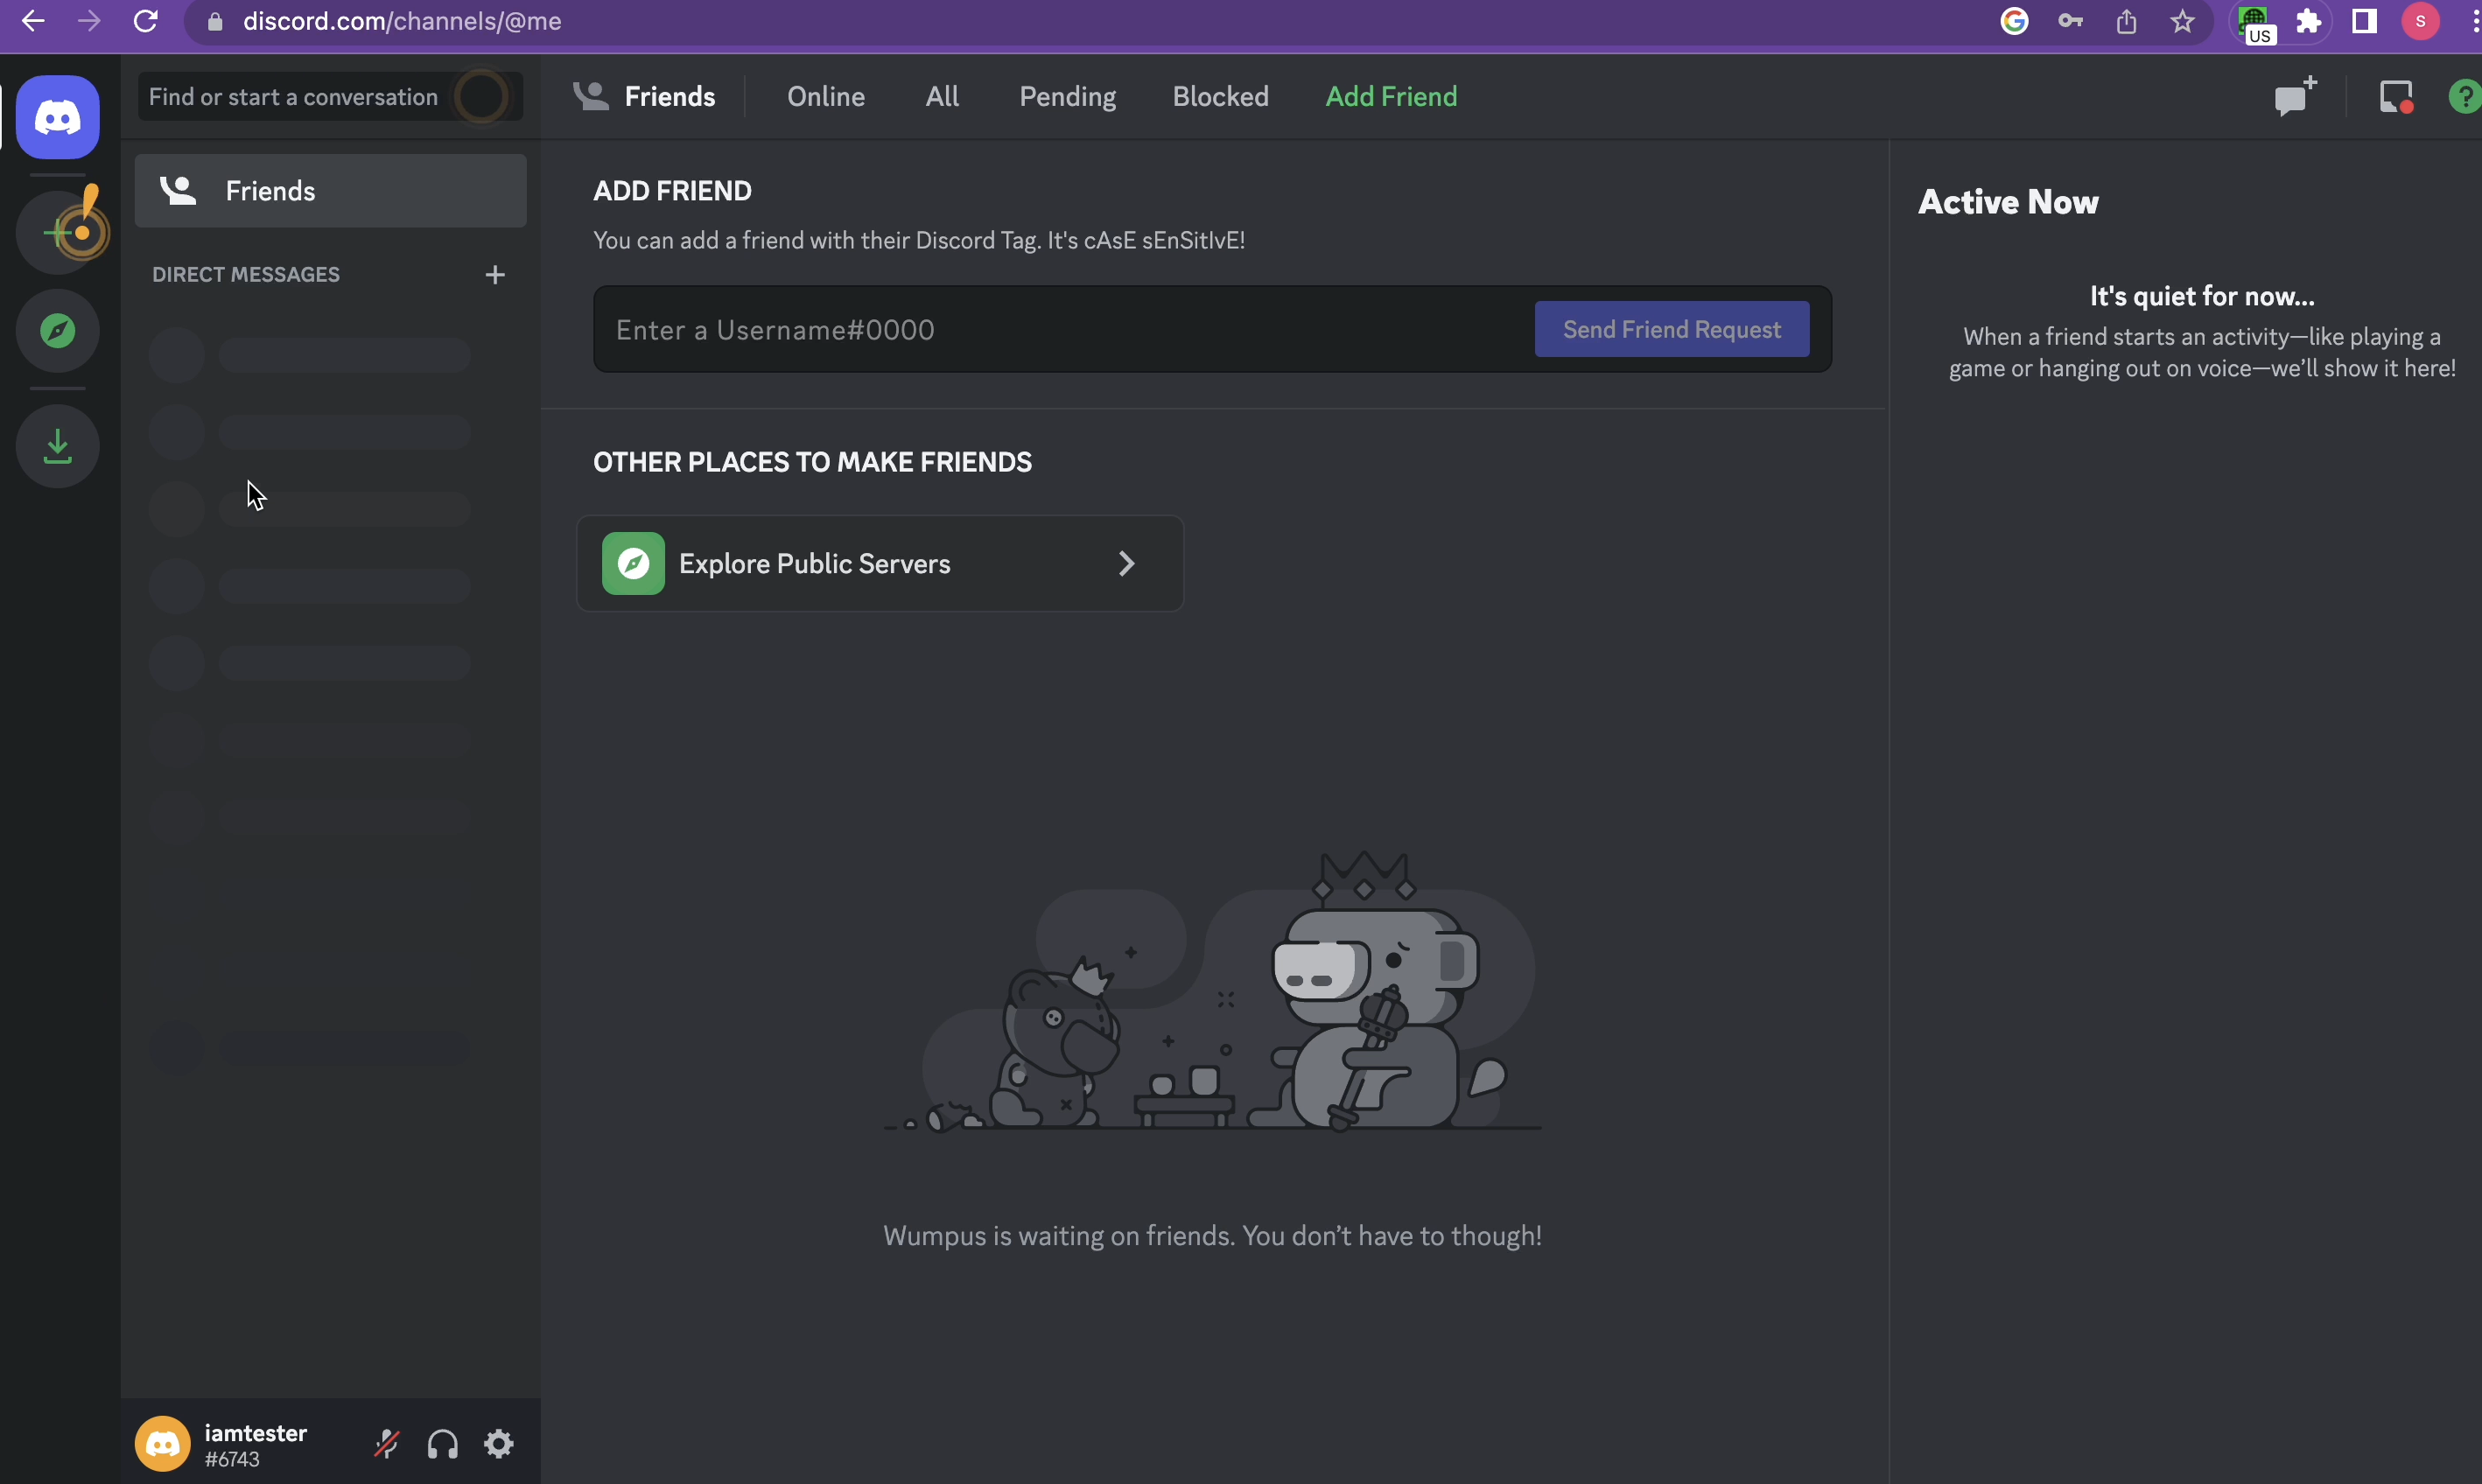Image resolution: width=2482 pixels, height=1484 pixels.
Task: Open the Inbox icon
Action: (2396, 97)
